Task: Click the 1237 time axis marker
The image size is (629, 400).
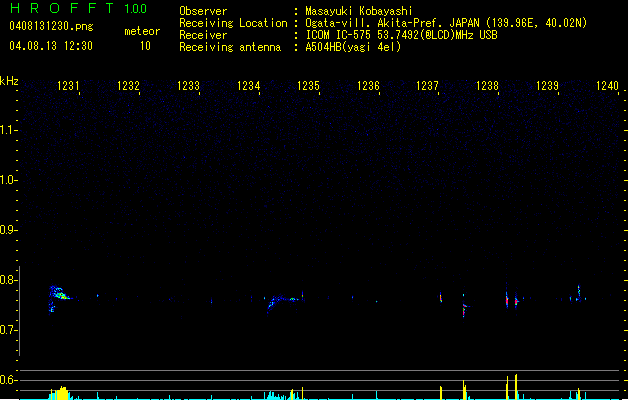Action: 427,86
